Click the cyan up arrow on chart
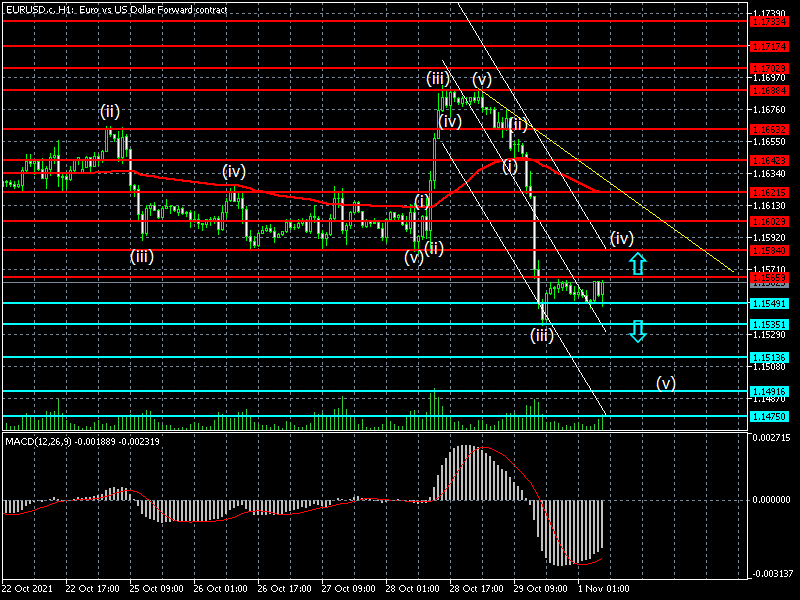Image resolution: width=800 pixels, height=600 pixels. [x=637, y=264]
